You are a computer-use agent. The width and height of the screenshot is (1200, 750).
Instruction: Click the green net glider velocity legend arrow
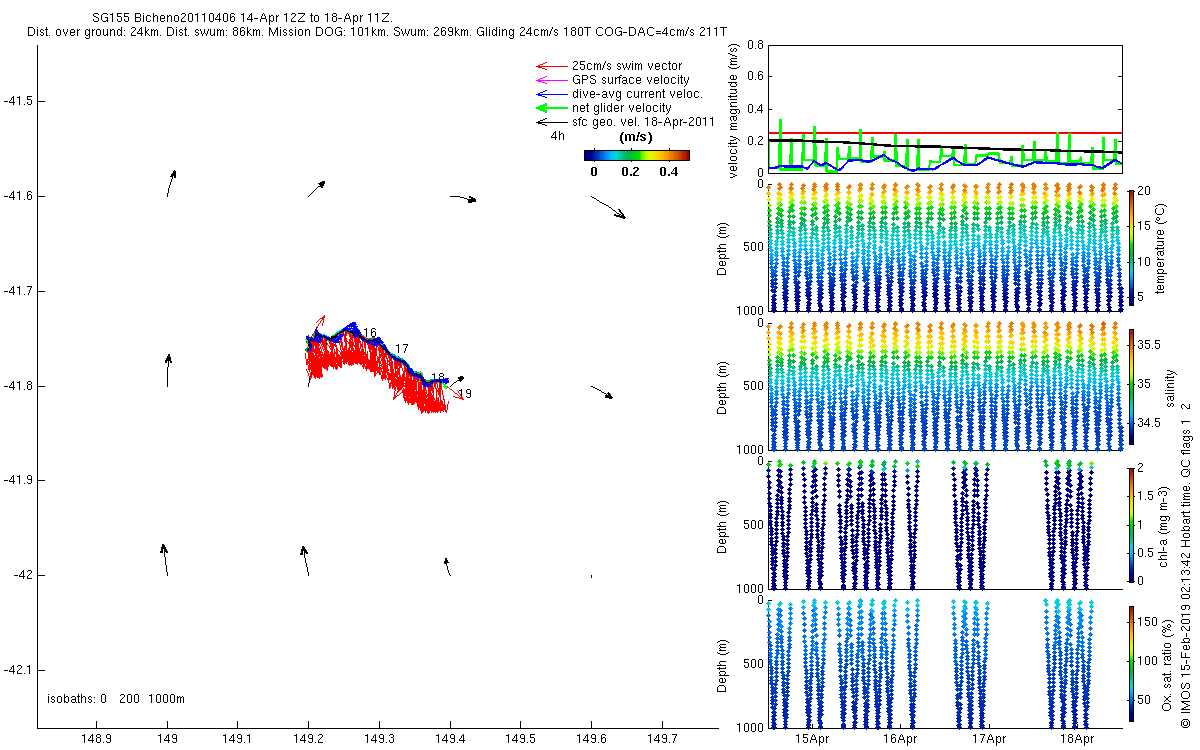[x=551, y=108]
